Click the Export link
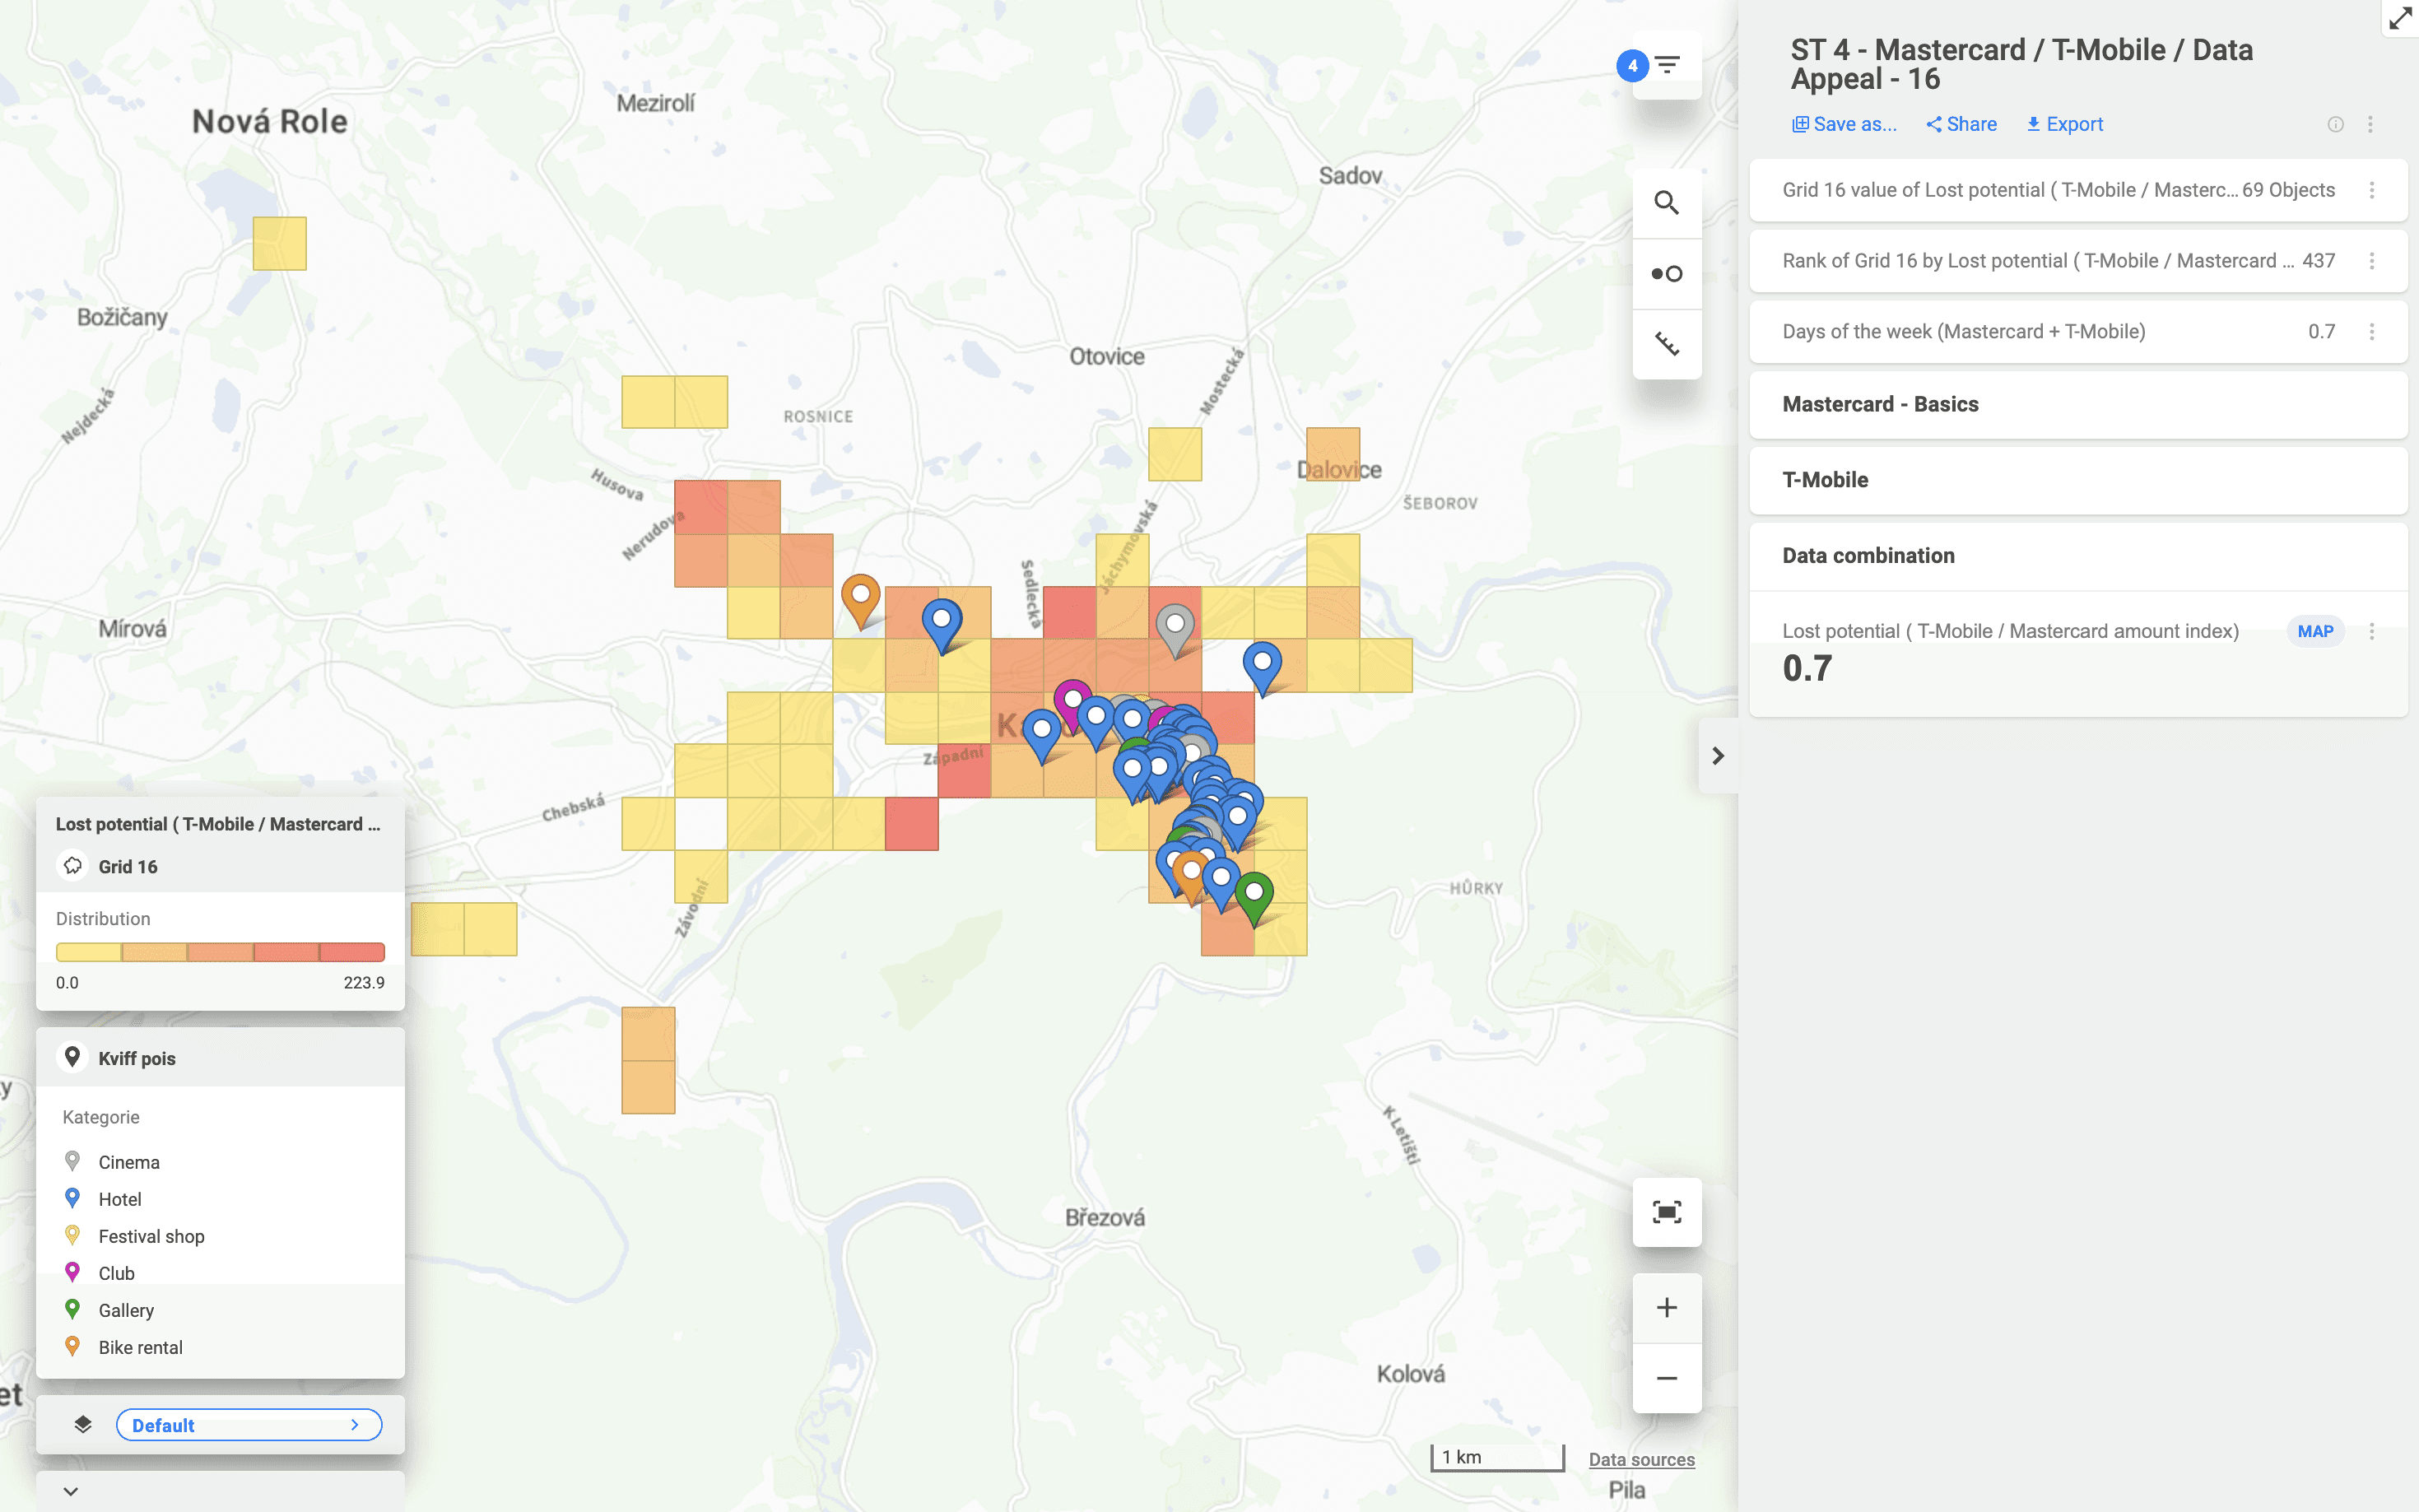 pos(2064,123)
